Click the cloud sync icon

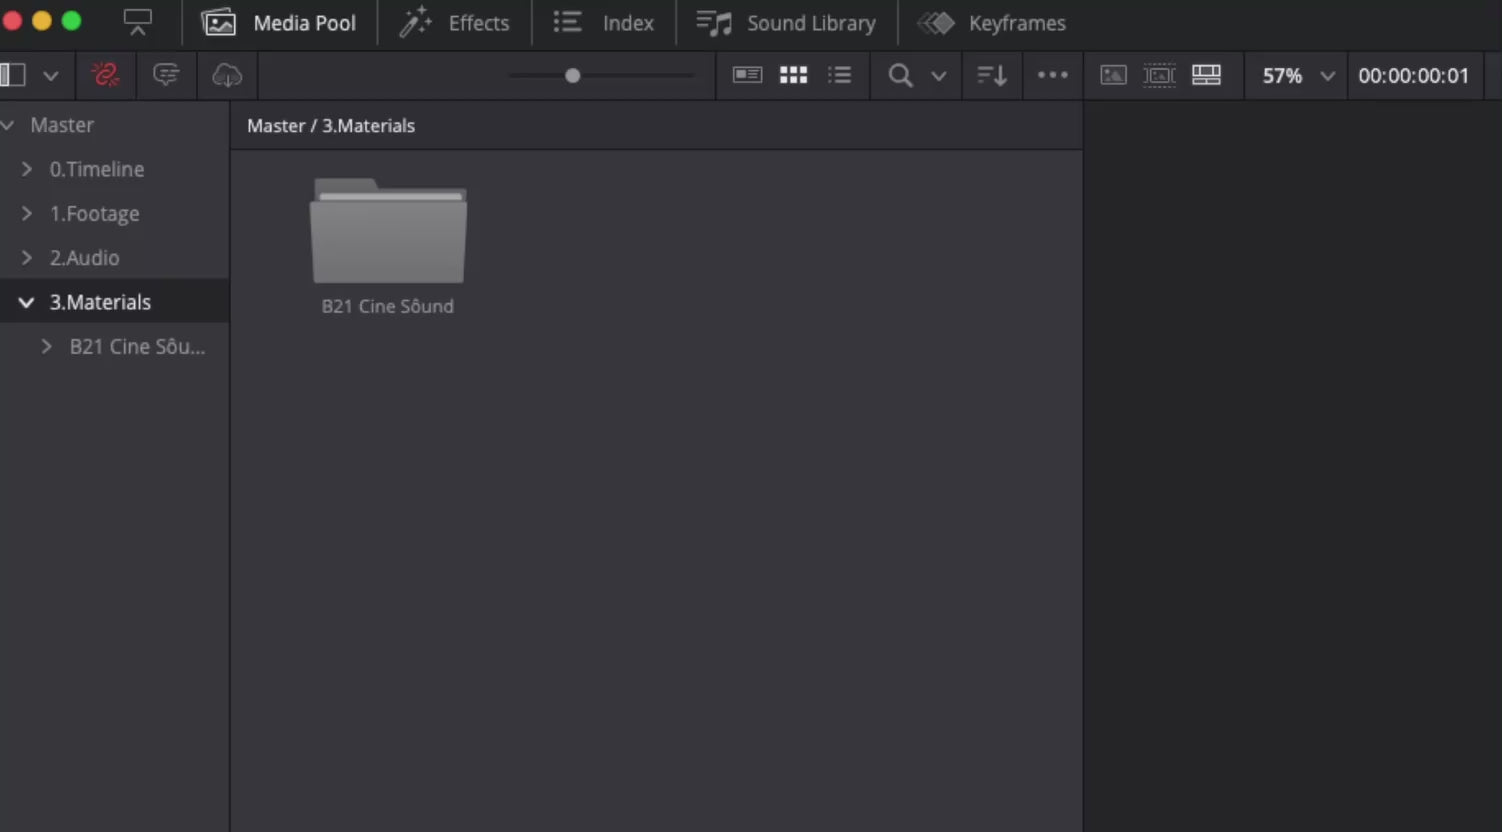coord(227,75)
